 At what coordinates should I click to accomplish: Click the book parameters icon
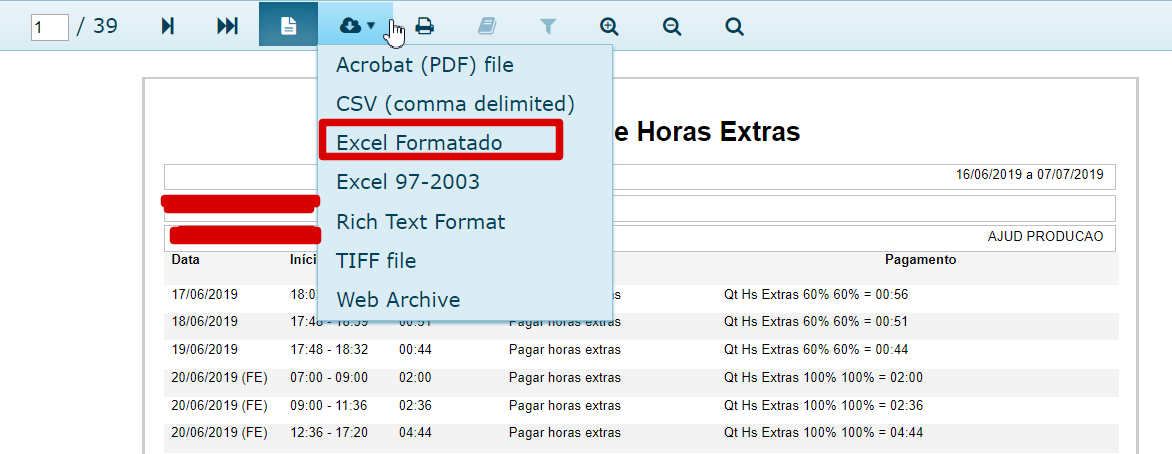pyautogui.click(x=486, y=26)
